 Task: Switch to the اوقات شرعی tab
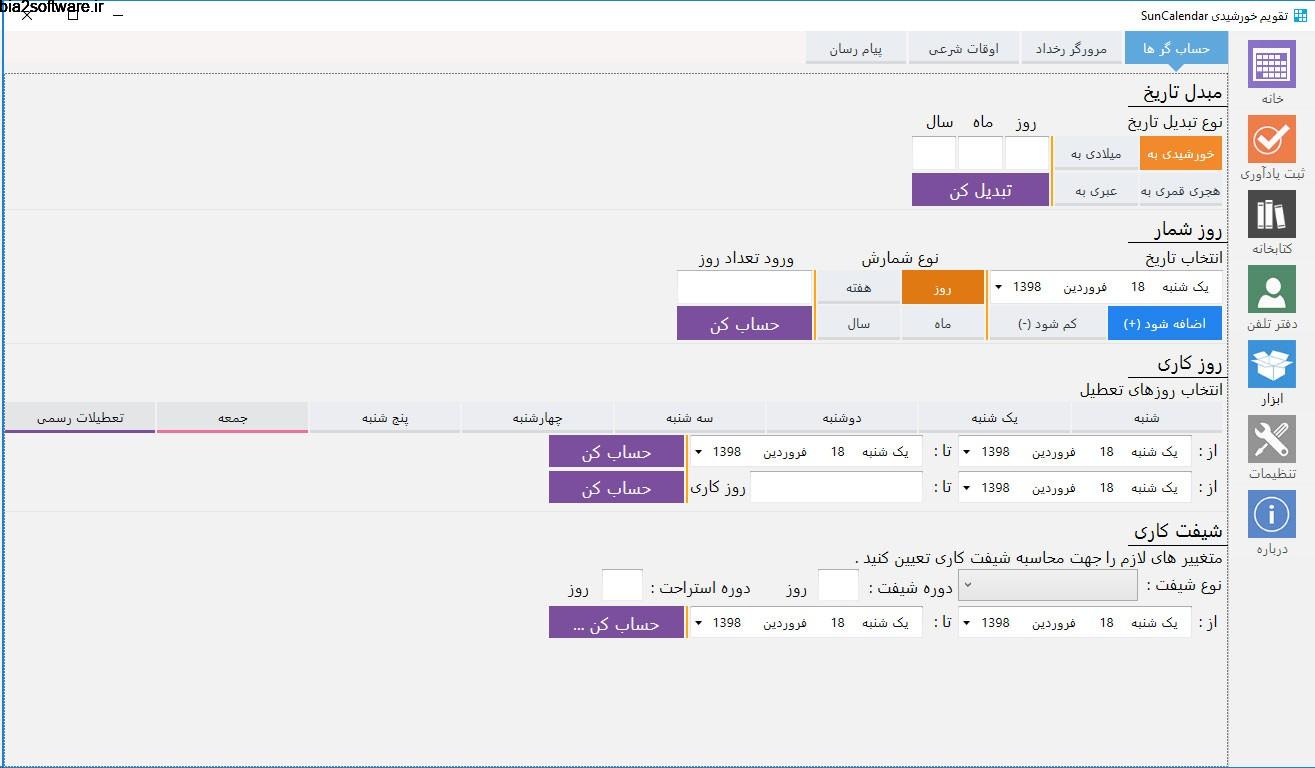click(963, 47)
